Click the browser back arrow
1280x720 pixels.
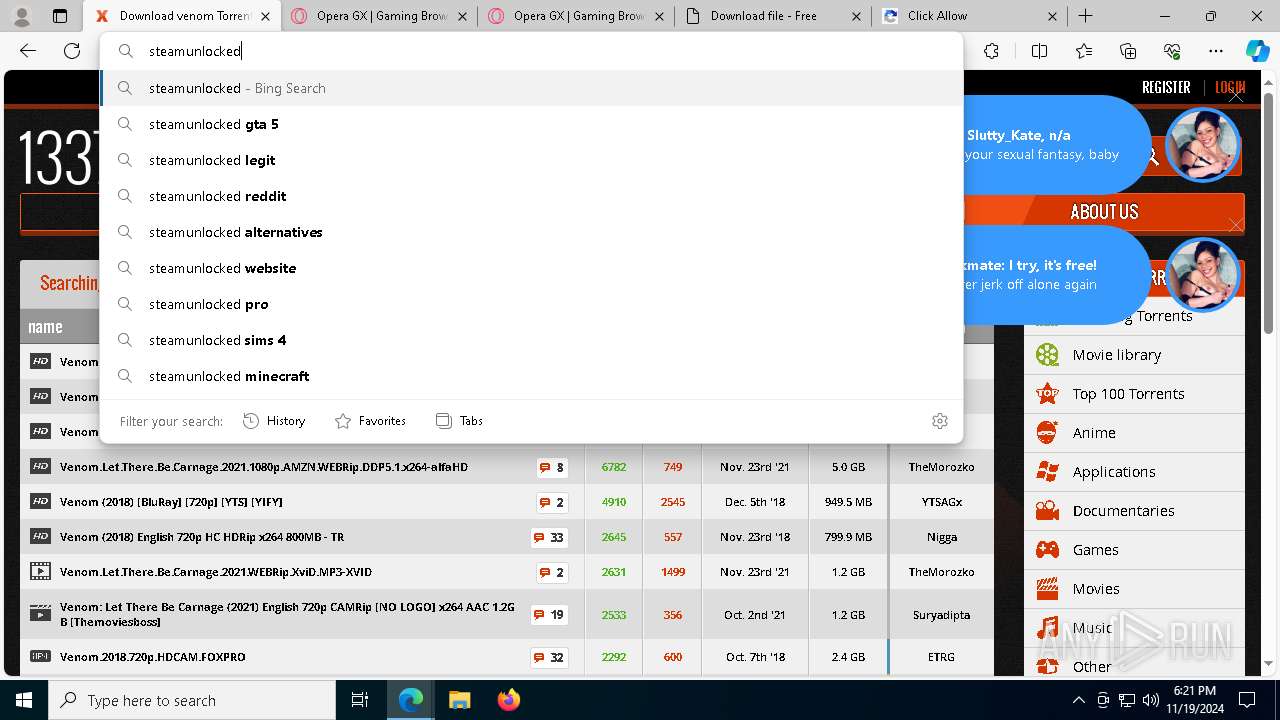click(28, 51)
